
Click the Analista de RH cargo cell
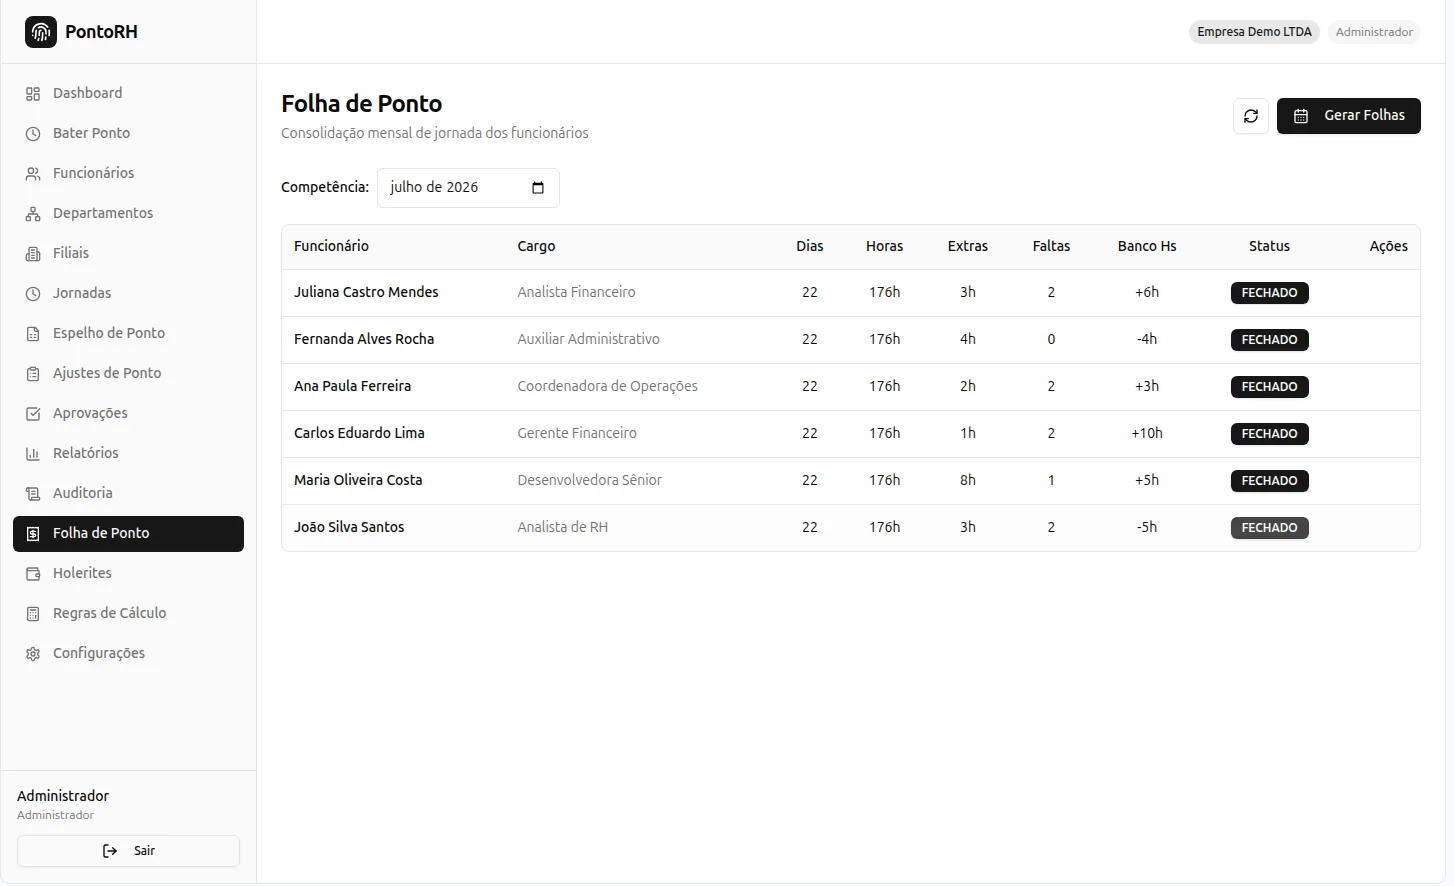pos(562,527)
